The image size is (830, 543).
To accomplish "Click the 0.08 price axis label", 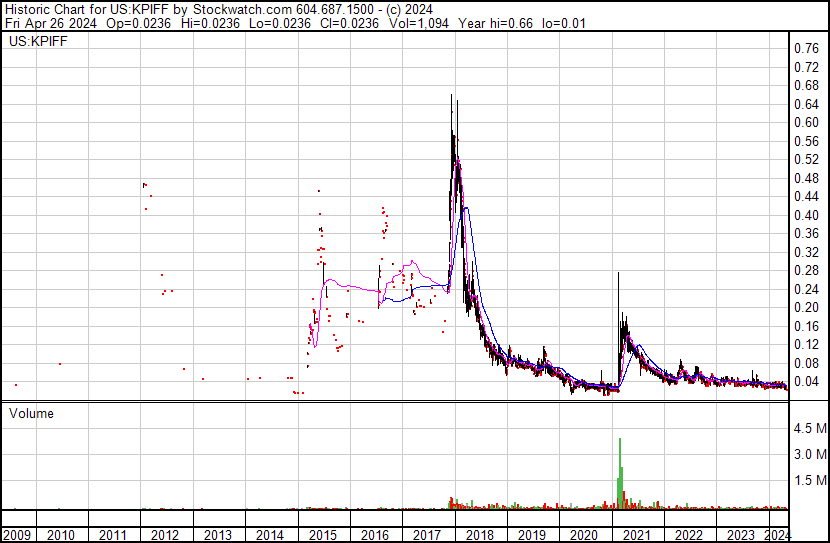I will 807,363.
